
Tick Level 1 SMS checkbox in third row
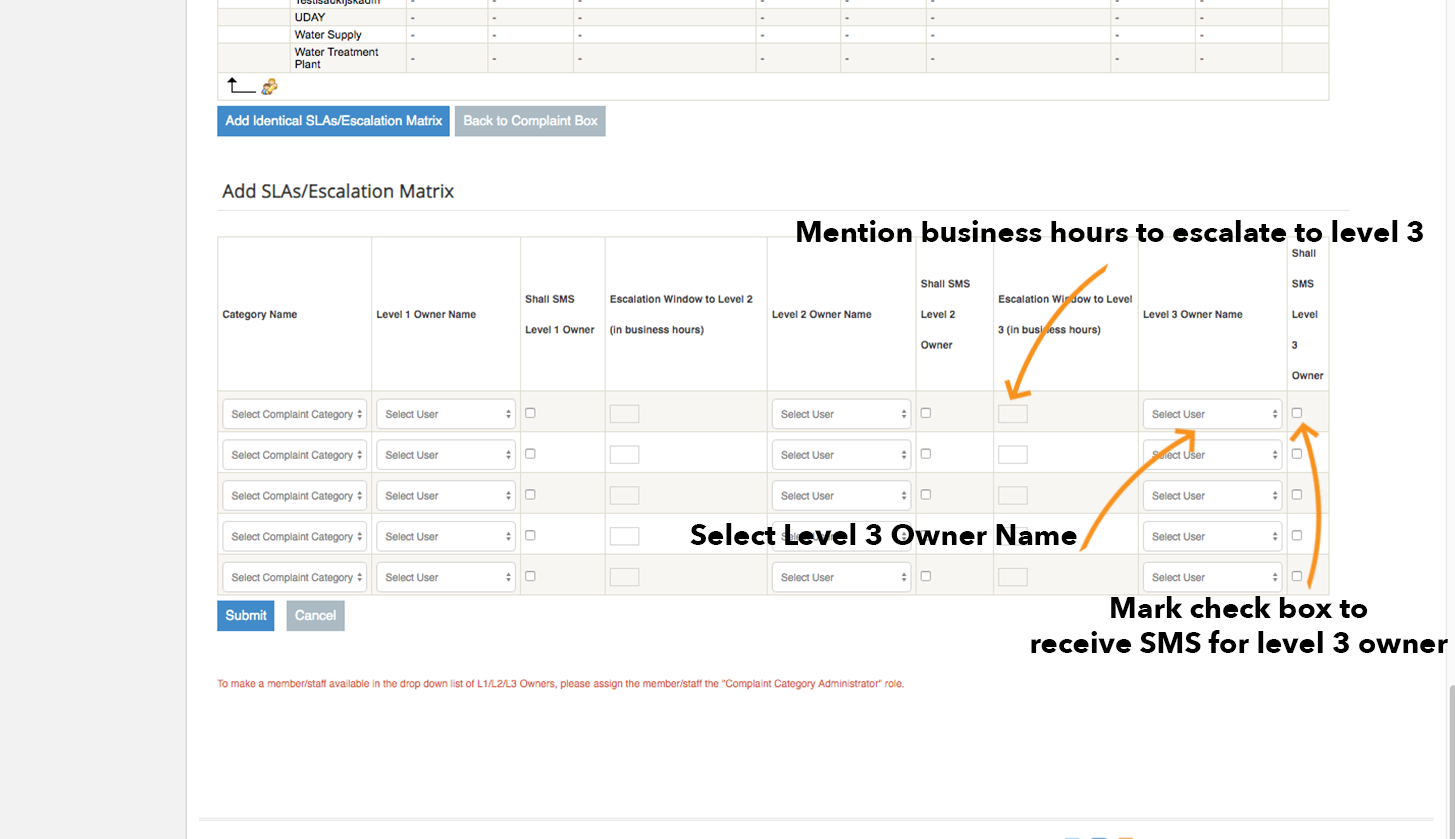click(x=530, y=494)
